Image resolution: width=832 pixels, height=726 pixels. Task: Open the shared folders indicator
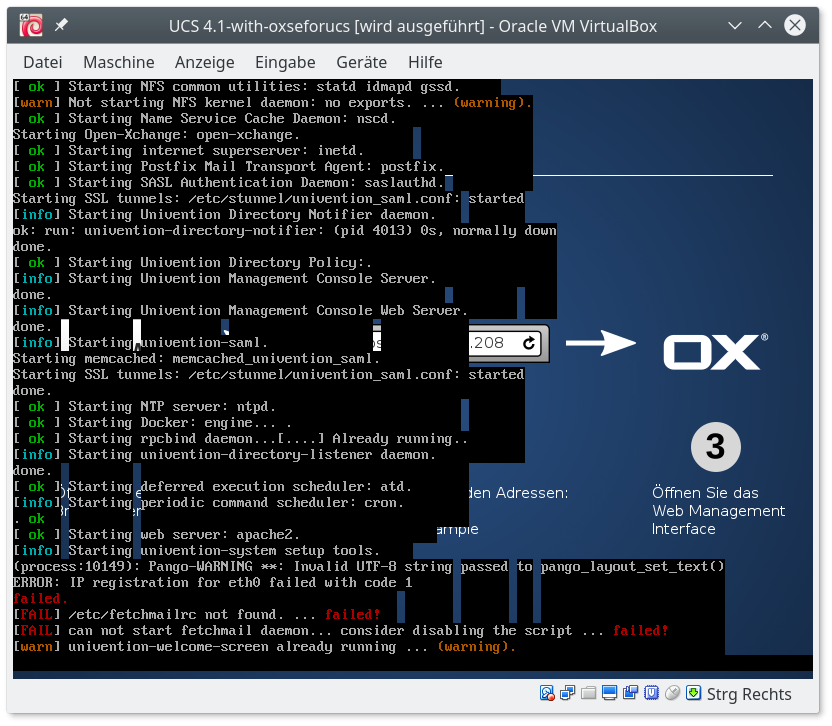[x=589, y=694]
